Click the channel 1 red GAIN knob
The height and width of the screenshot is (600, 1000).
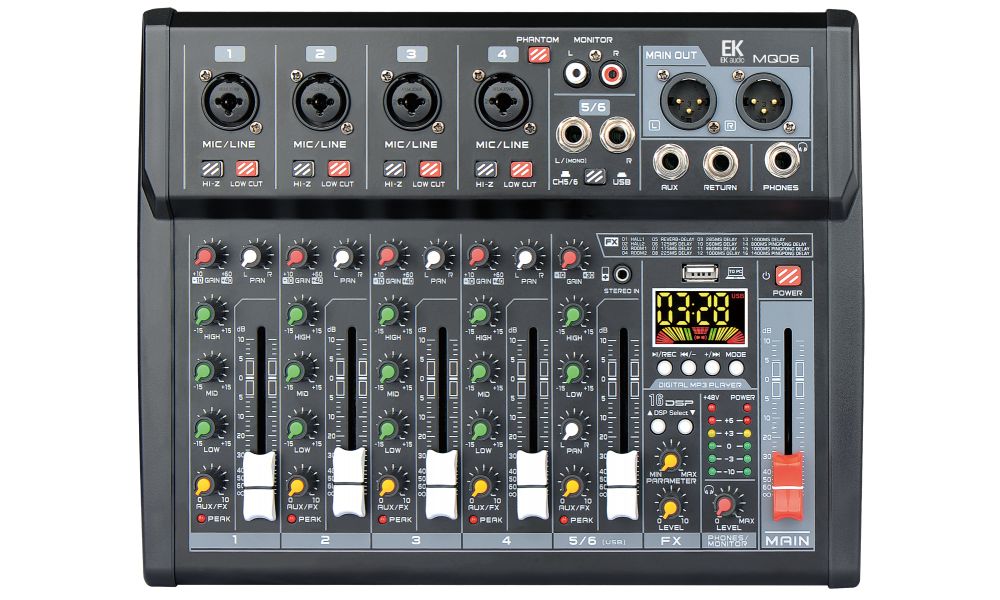pyautogui.click(x=204, y=257)
